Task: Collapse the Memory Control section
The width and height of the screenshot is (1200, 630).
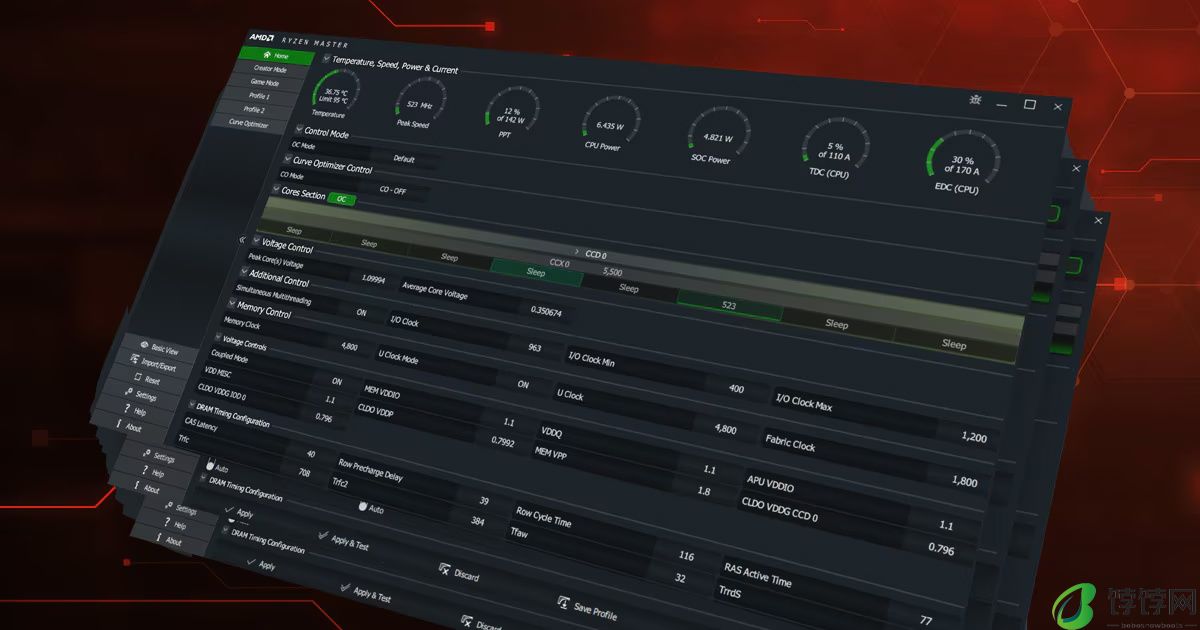Action: click(230, 302)
